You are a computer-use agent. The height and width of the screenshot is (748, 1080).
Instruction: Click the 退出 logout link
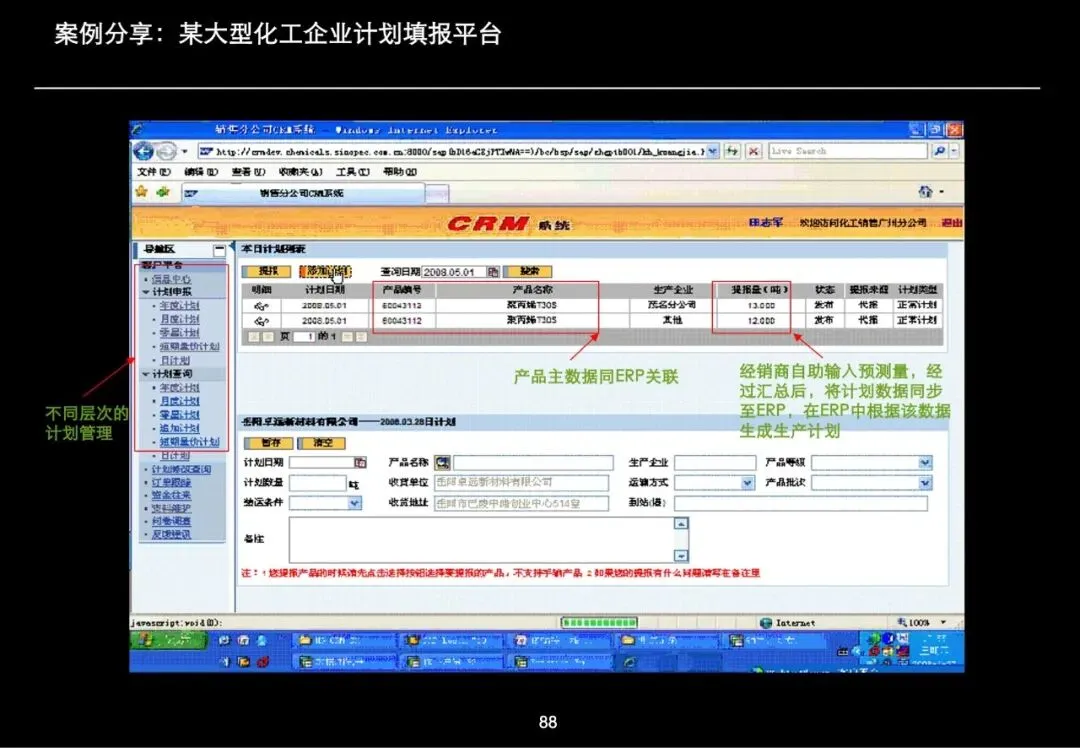[952, 223]
